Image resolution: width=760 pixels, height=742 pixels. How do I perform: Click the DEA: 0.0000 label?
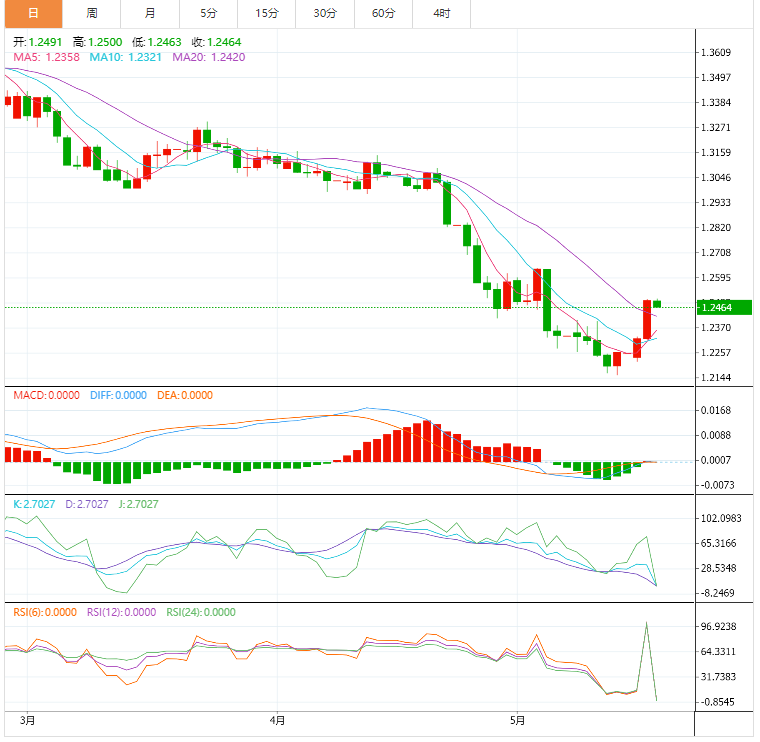(185, 395)
